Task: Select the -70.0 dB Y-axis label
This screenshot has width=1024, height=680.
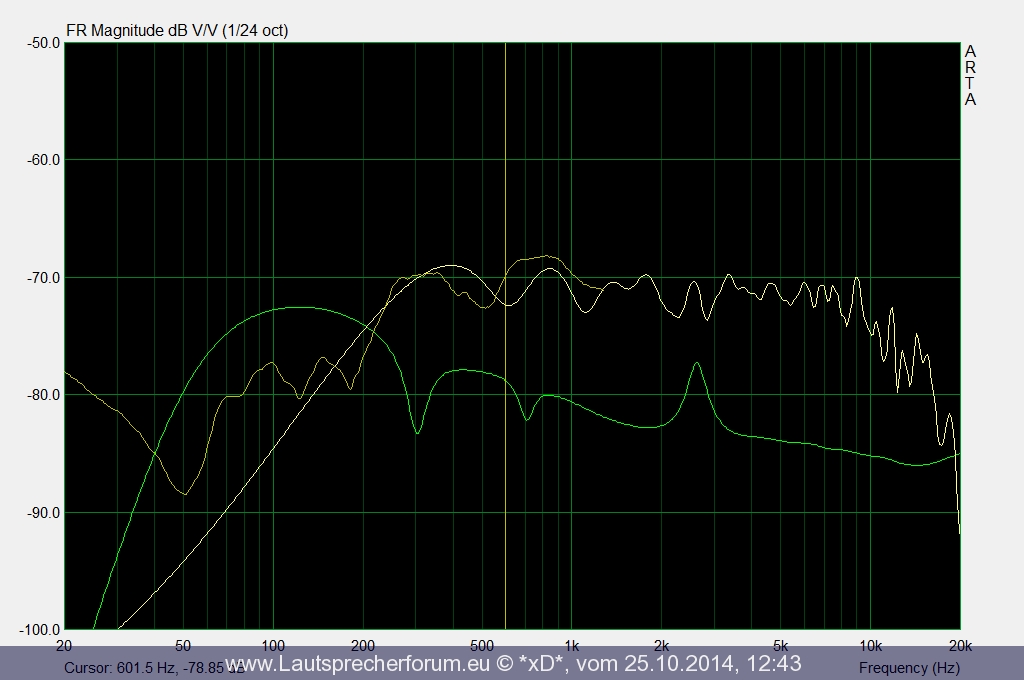Action: click(43, 277)
